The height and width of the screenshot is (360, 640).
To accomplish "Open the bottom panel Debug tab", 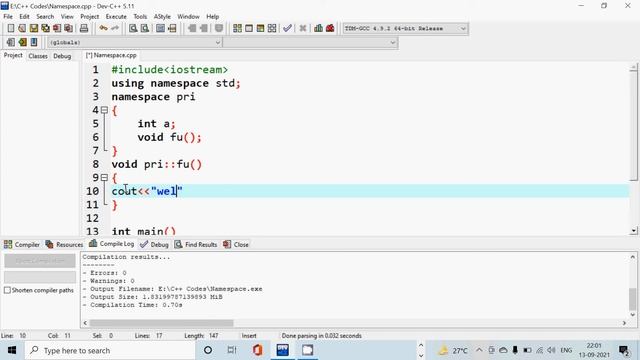I will click(154, 244).
